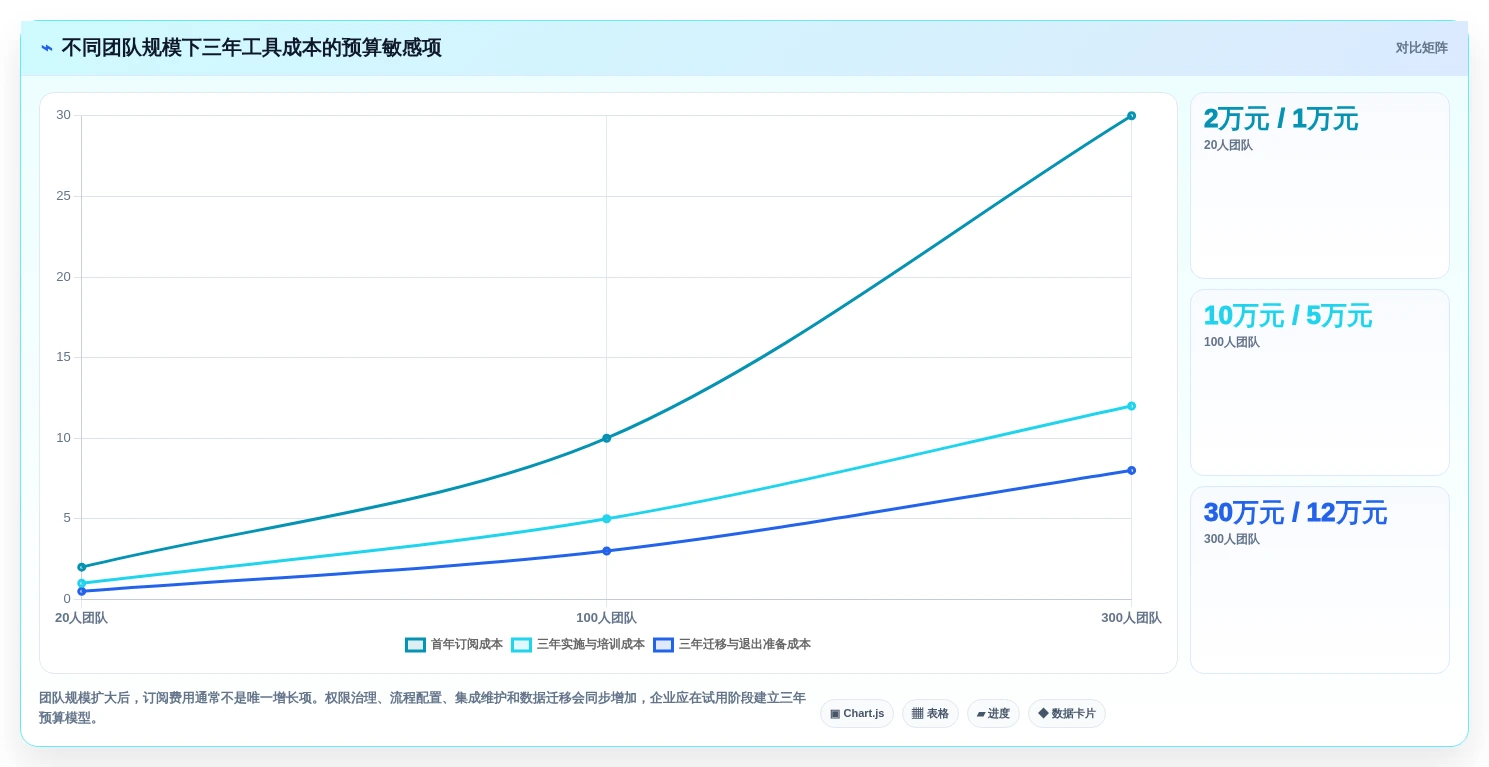
Task: Select the 三年实施与培训成本 point at 100人团队
Action: click(x=606, y=519)
